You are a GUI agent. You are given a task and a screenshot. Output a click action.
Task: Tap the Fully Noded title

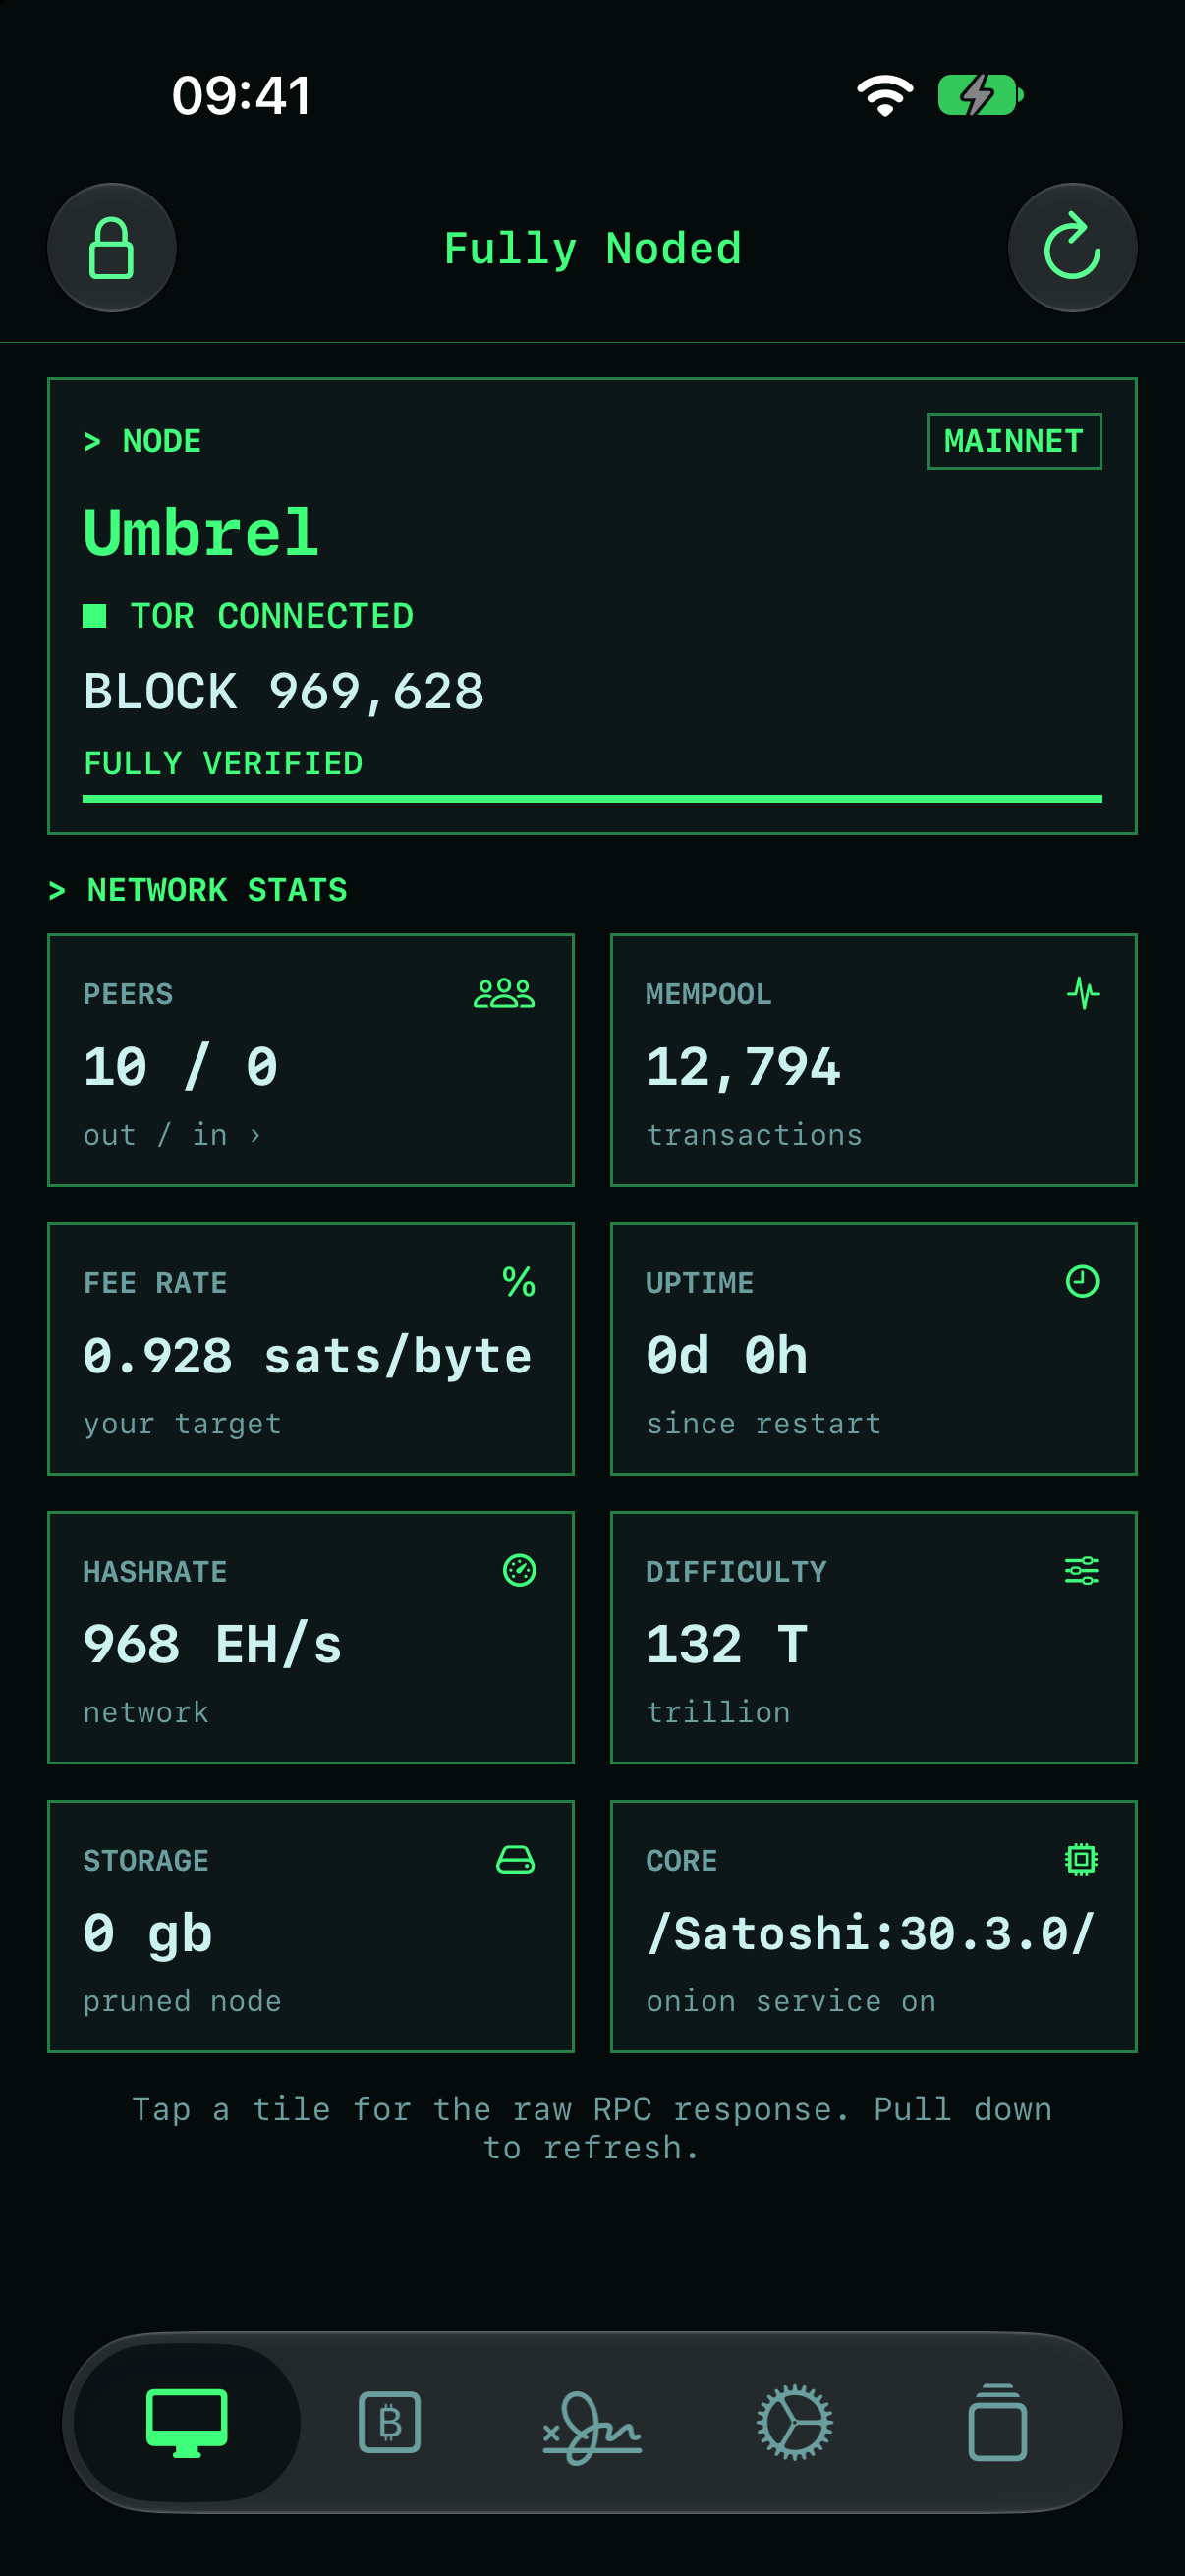(x=592, y=249)
